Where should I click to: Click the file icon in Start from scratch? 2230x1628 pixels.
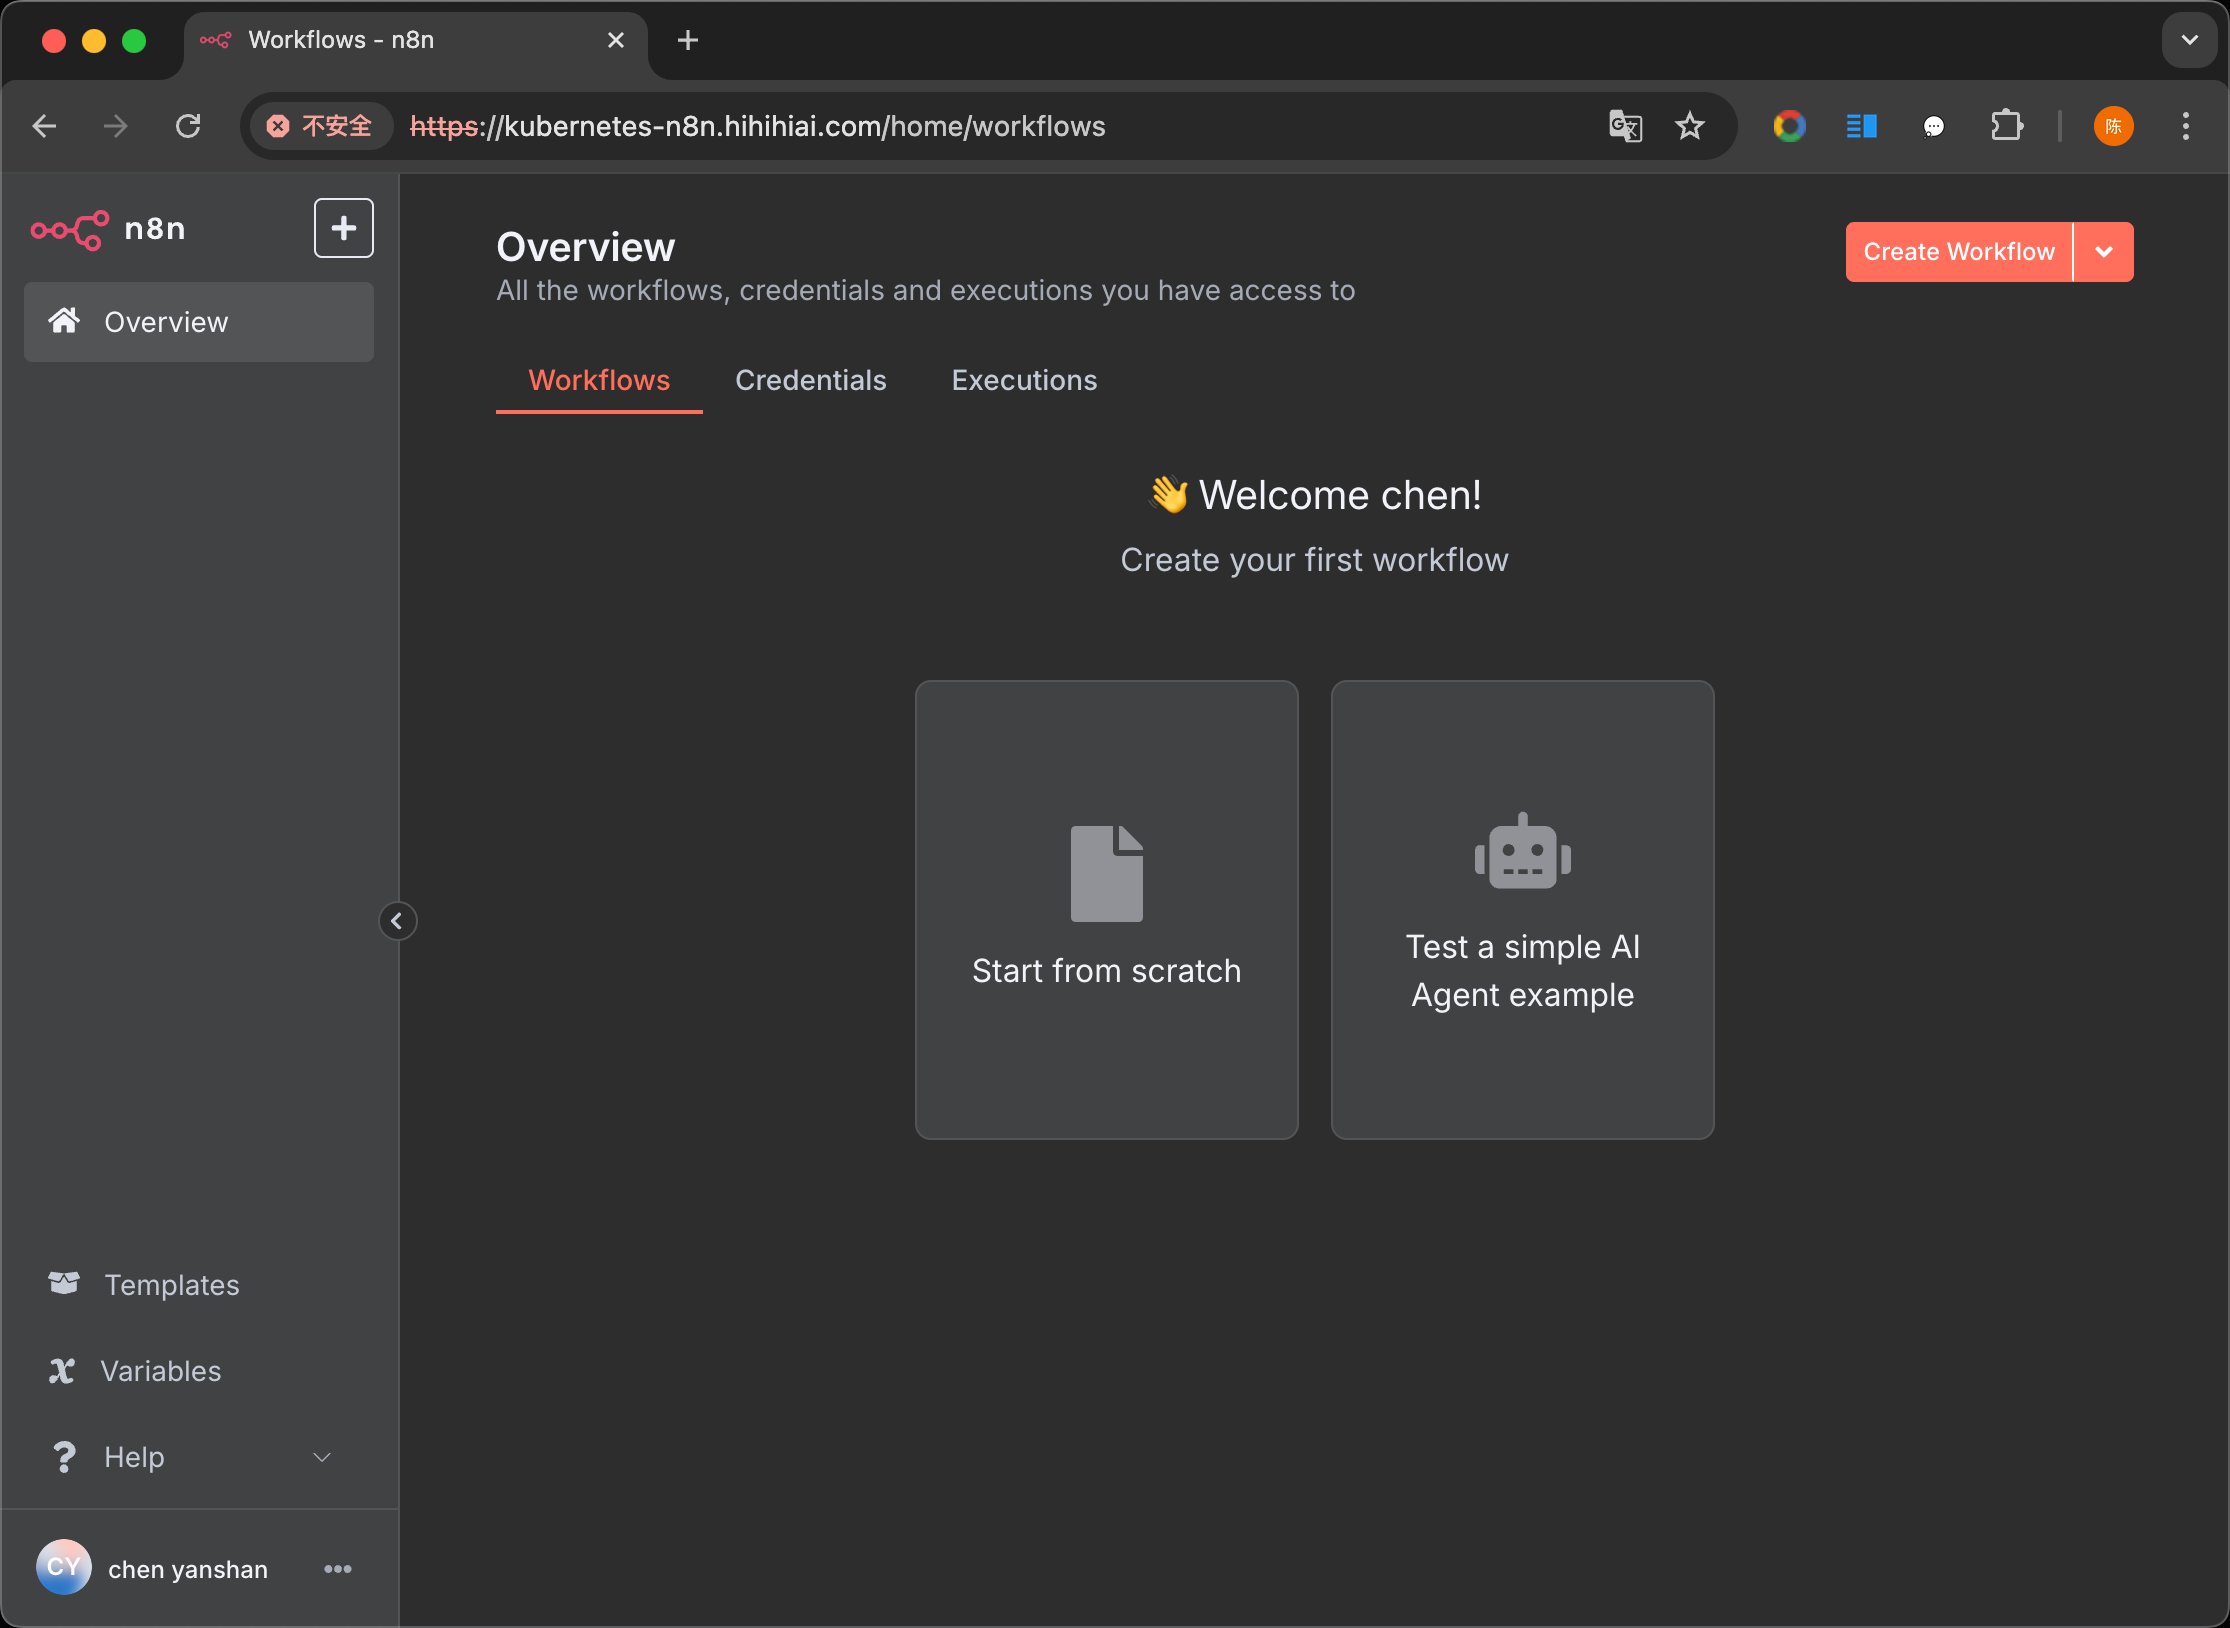tap(1107, 874)
